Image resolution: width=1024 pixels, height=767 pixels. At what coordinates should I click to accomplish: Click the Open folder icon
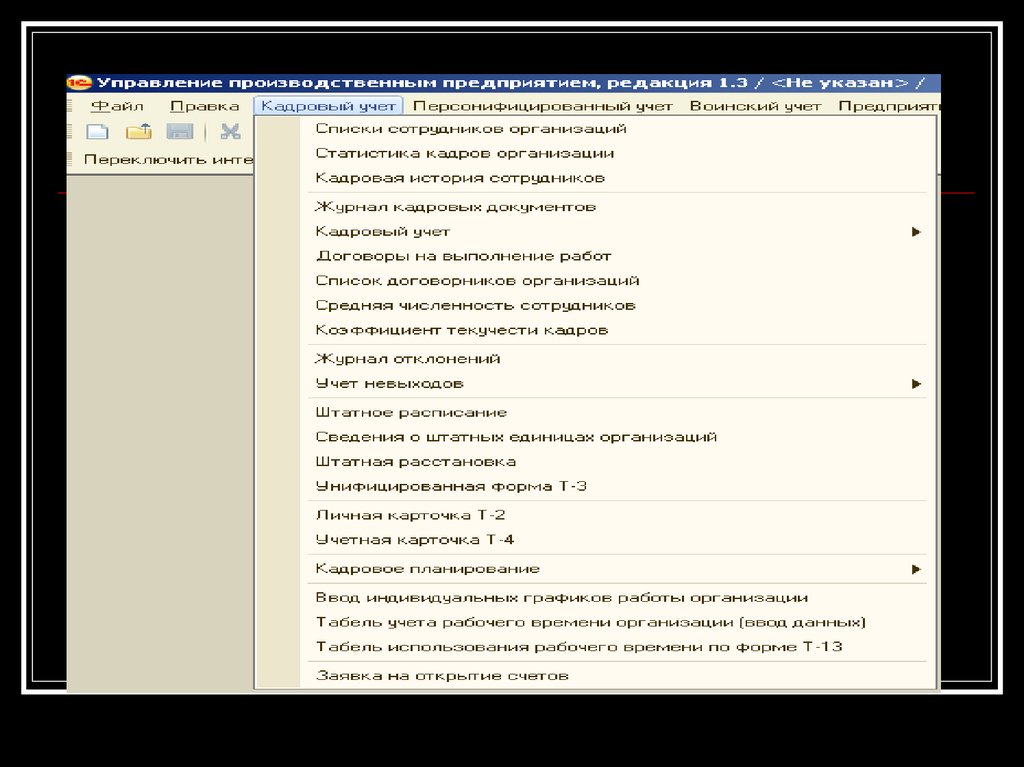point(138,132)
